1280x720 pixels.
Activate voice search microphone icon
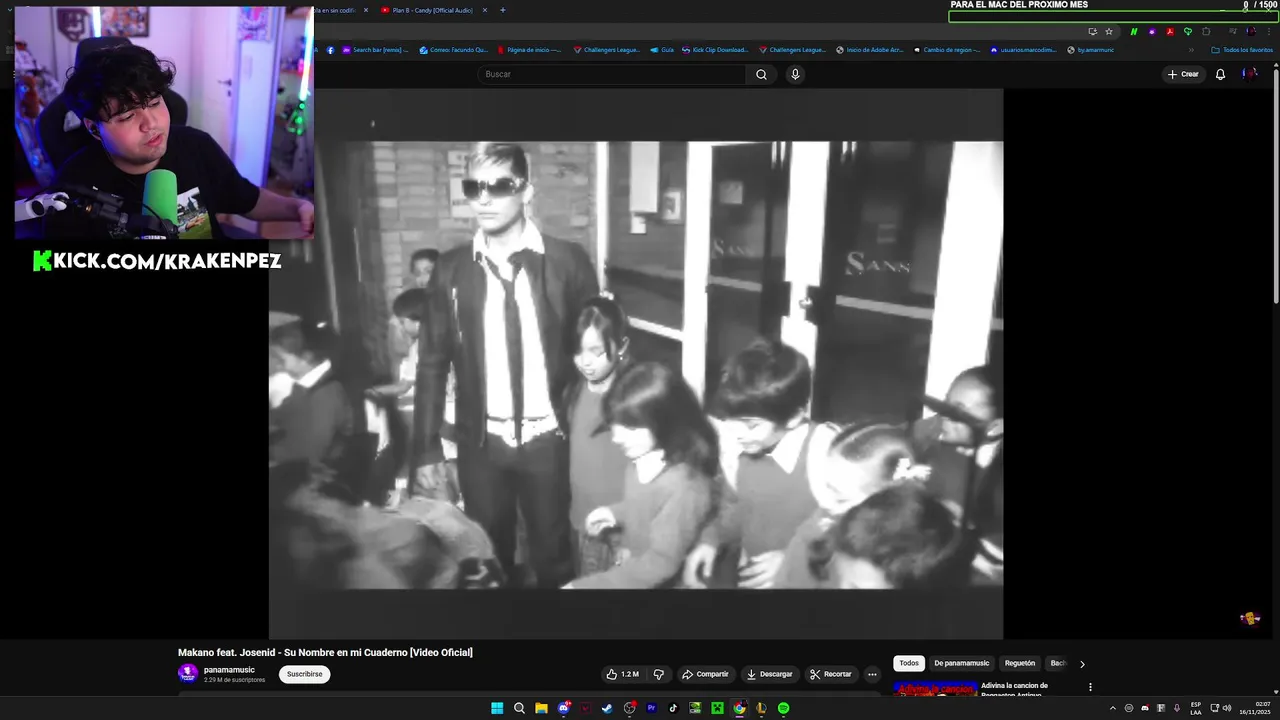click(795, 74)
